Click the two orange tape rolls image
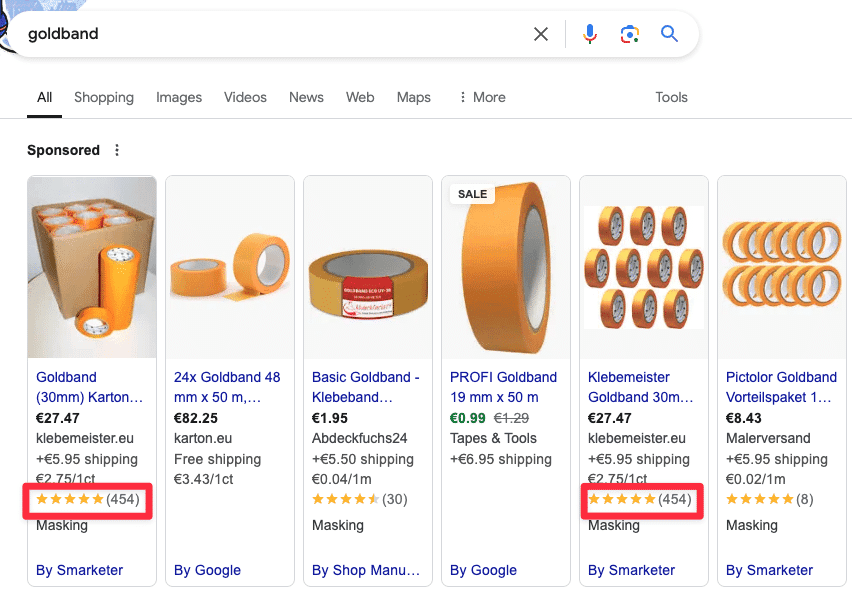 (230, 267)
